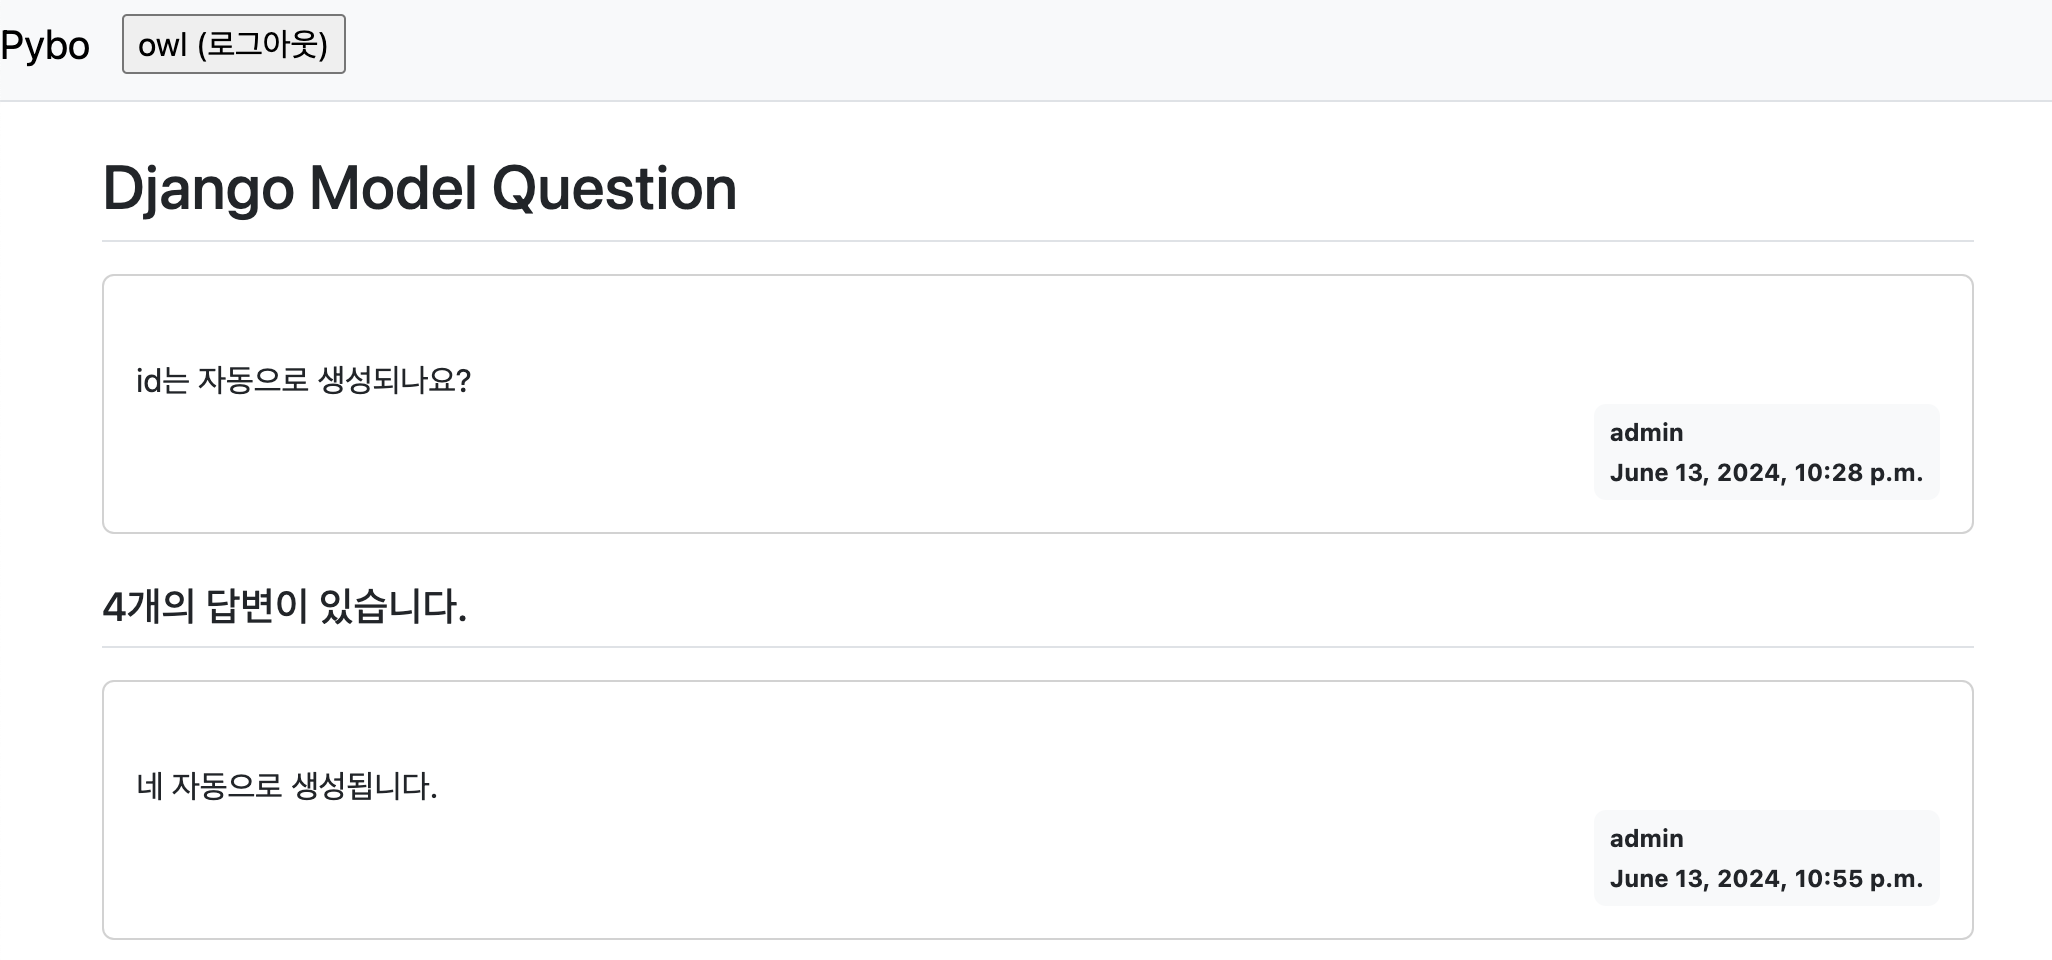The image size is (2052, 960).
Task: Click the divider line under the answer count
Action: pyautogui.click(x=1037, y=647)
